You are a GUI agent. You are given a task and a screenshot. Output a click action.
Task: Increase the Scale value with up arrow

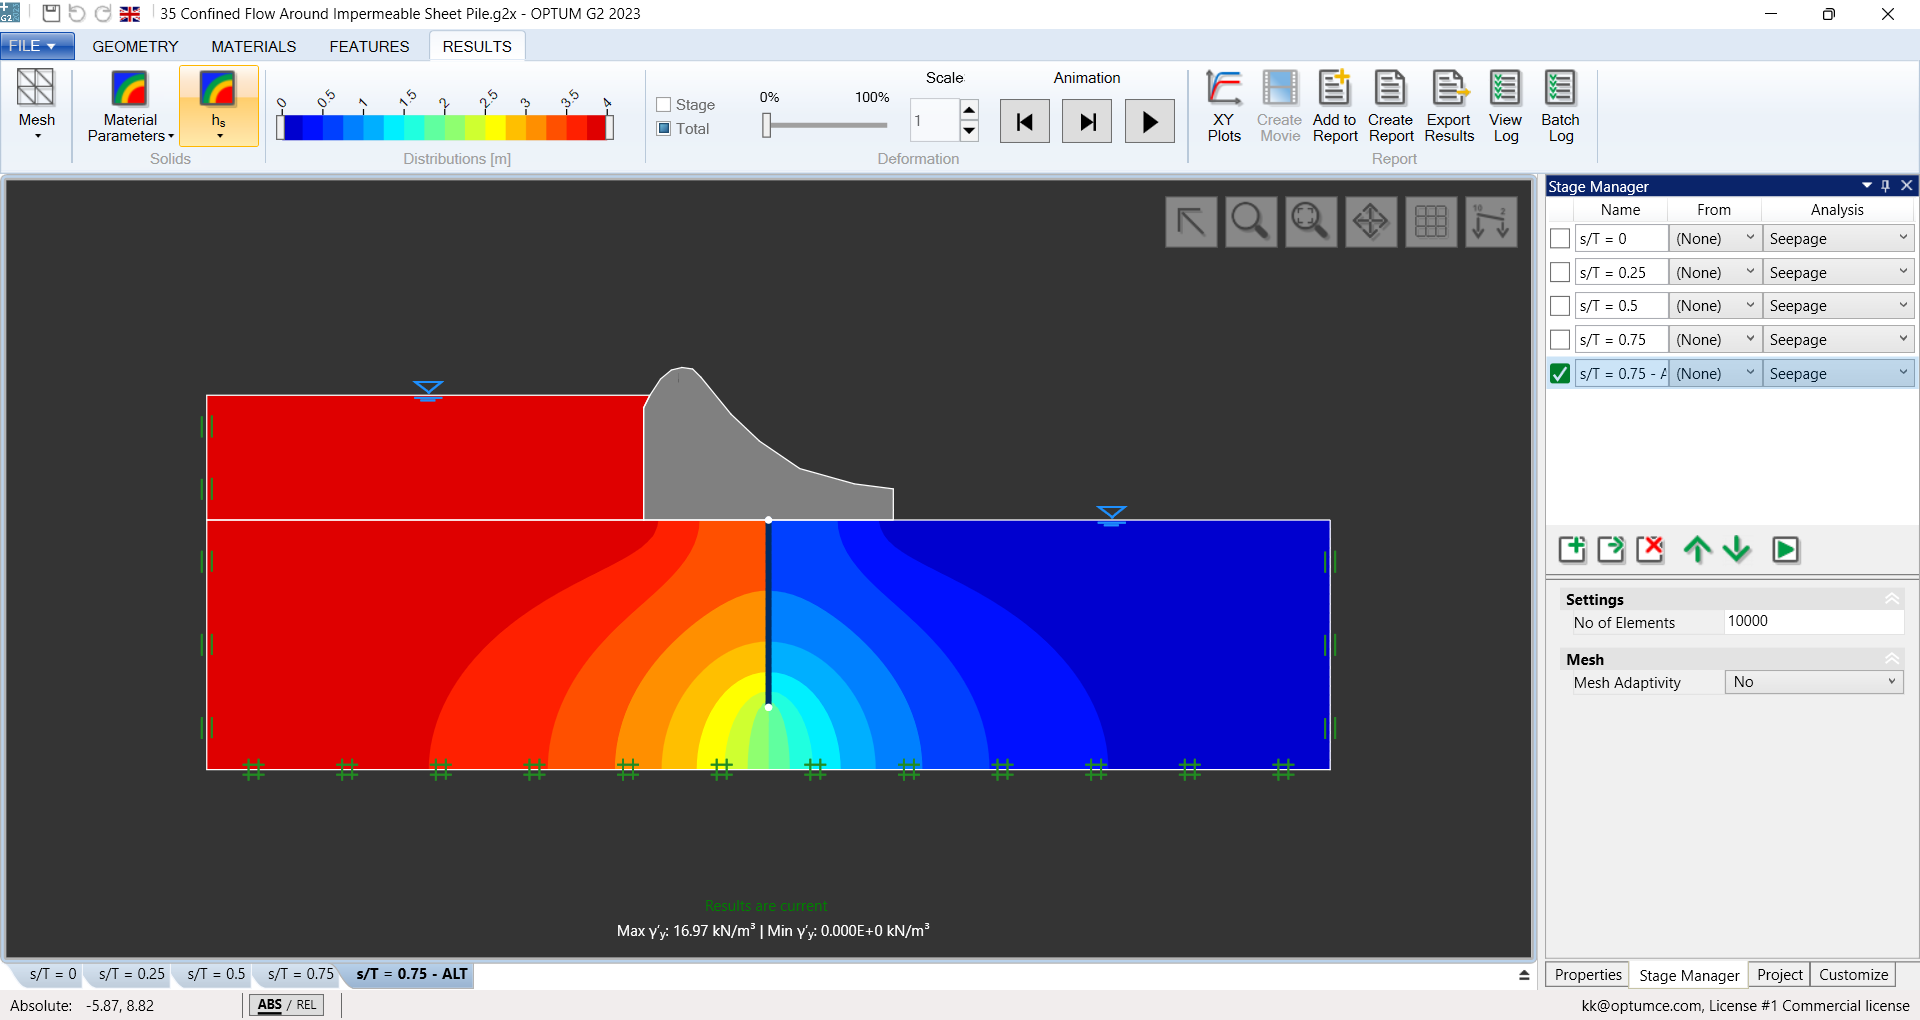[969, 110]
